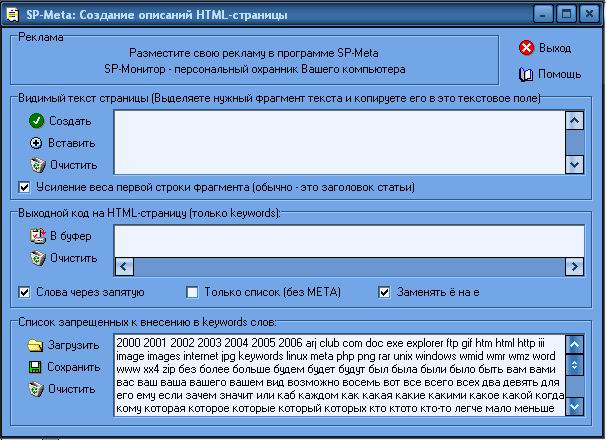Maximize the SP-Meta window

click(566, 15)
